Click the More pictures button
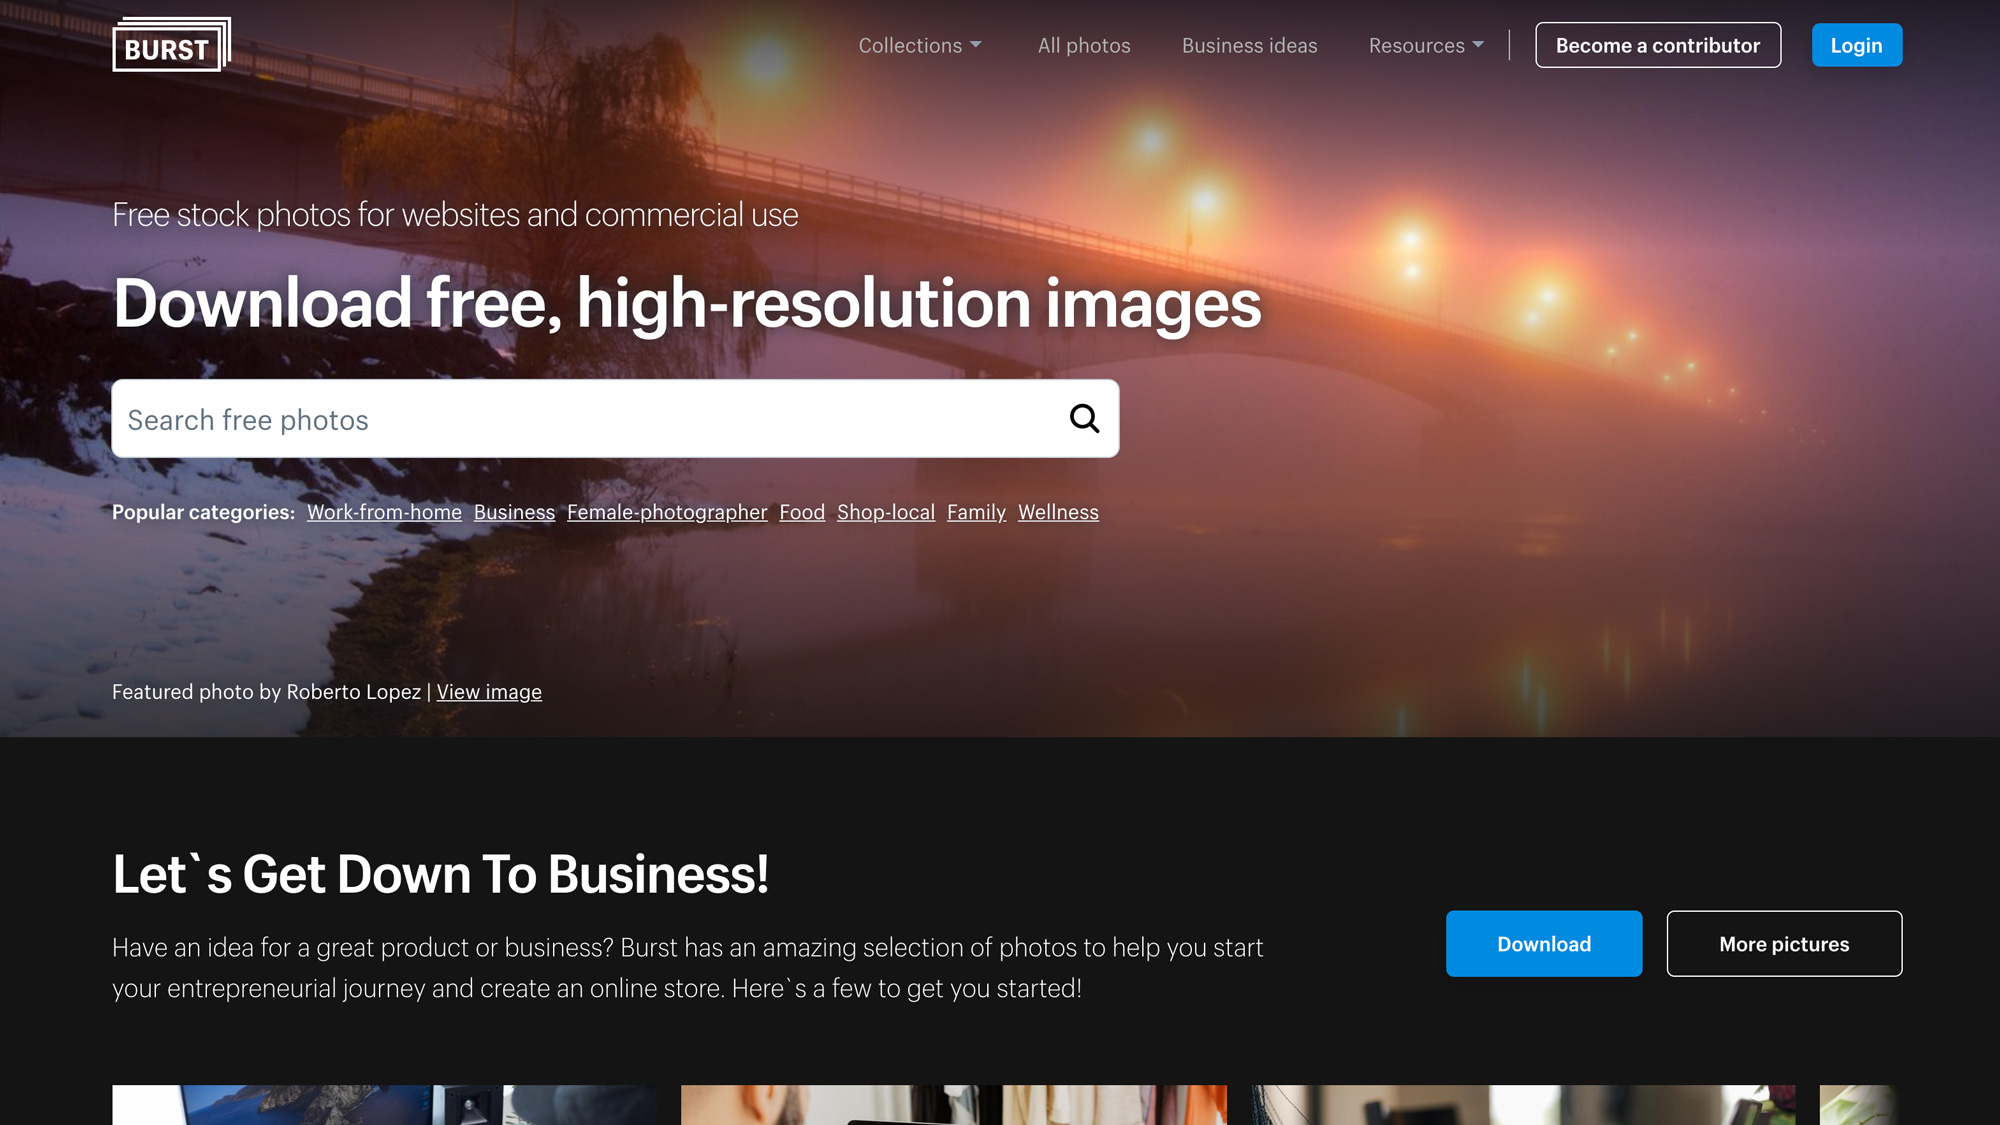Viewport: 2000px width, 1125px height. pos(1783,943)
